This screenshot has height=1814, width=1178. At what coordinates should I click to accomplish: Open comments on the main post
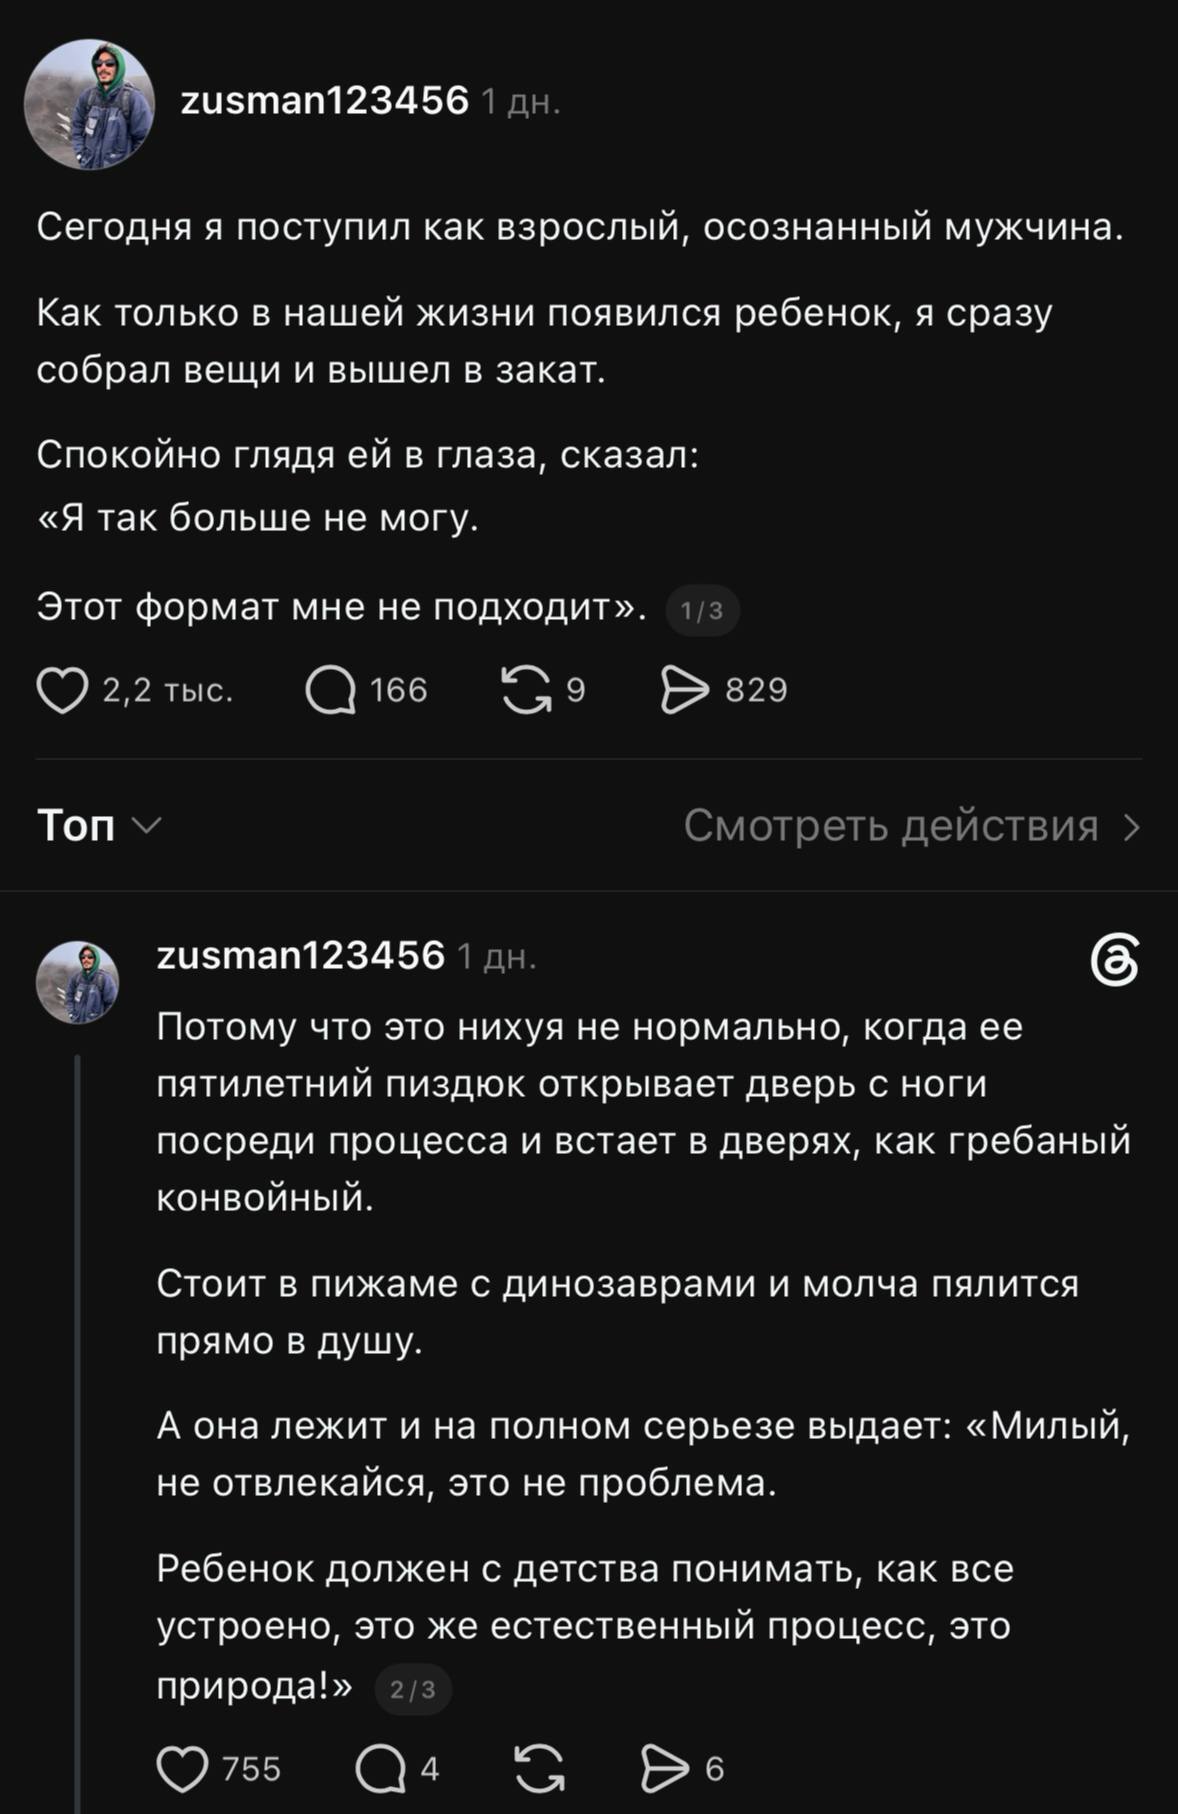[x=330, y=690]
